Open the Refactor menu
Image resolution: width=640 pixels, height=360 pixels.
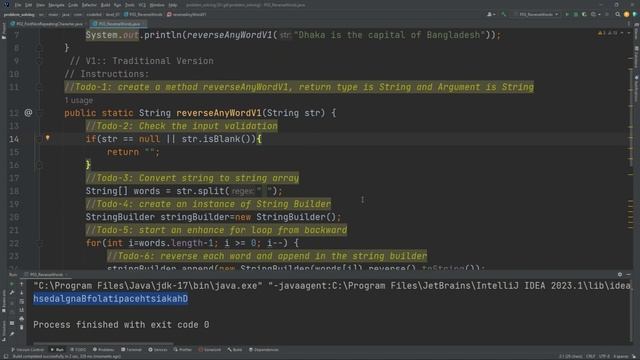point(89,5)
